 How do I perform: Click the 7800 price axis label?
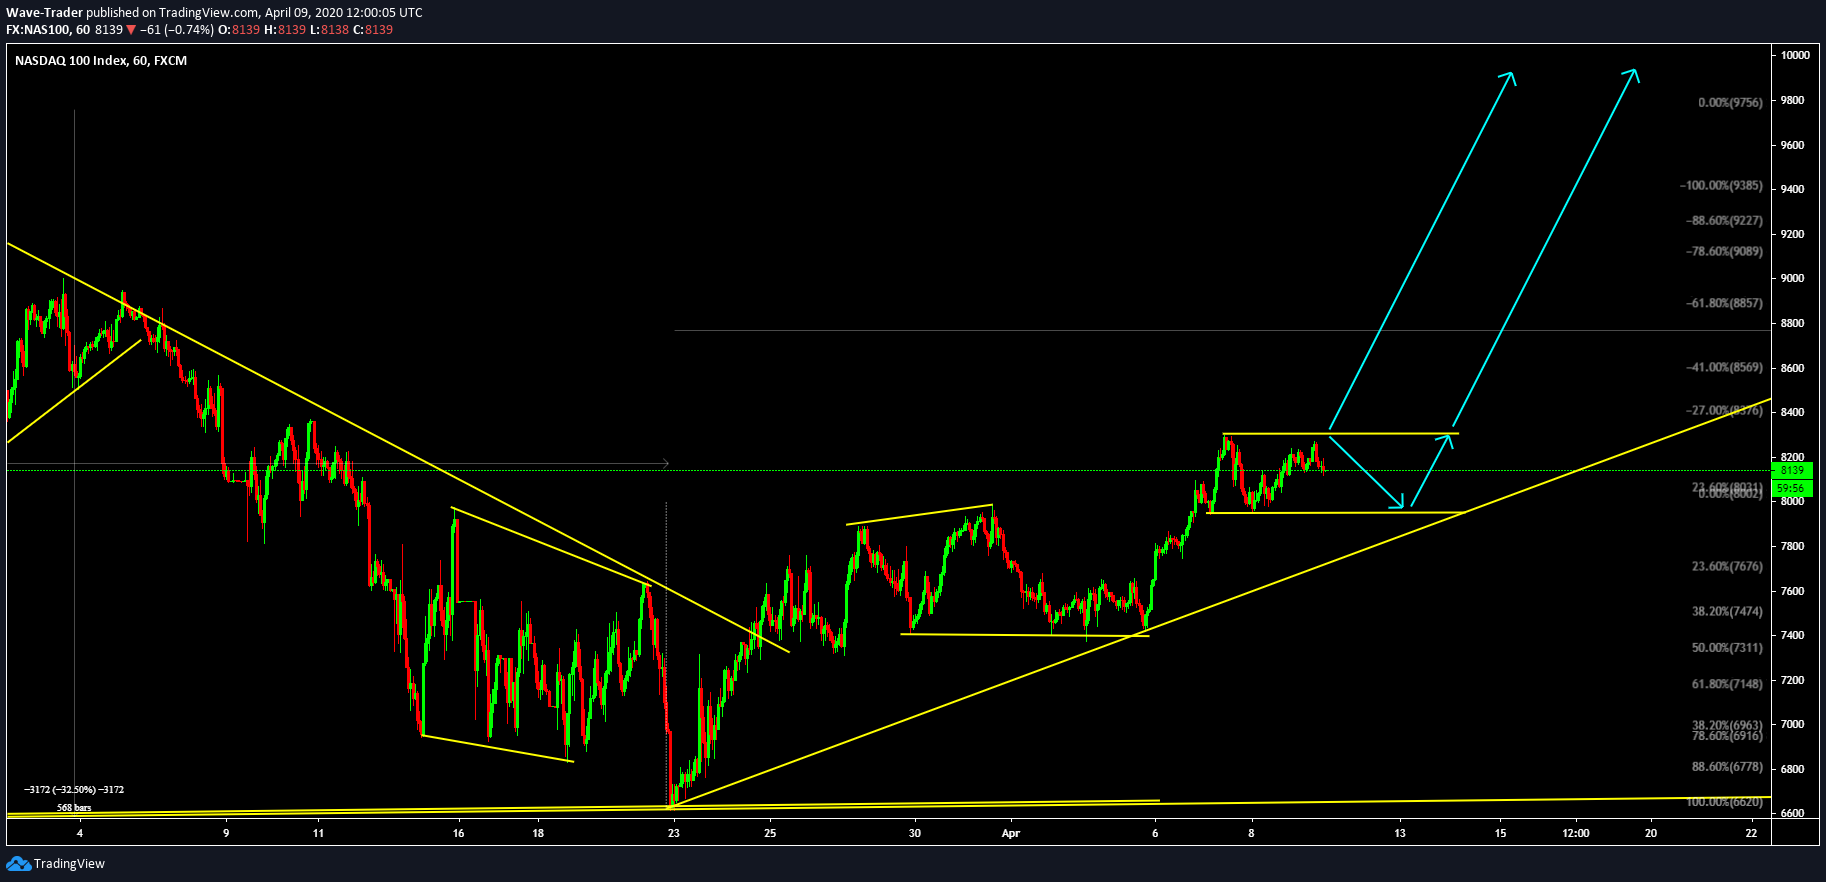tap(1792, 546)
